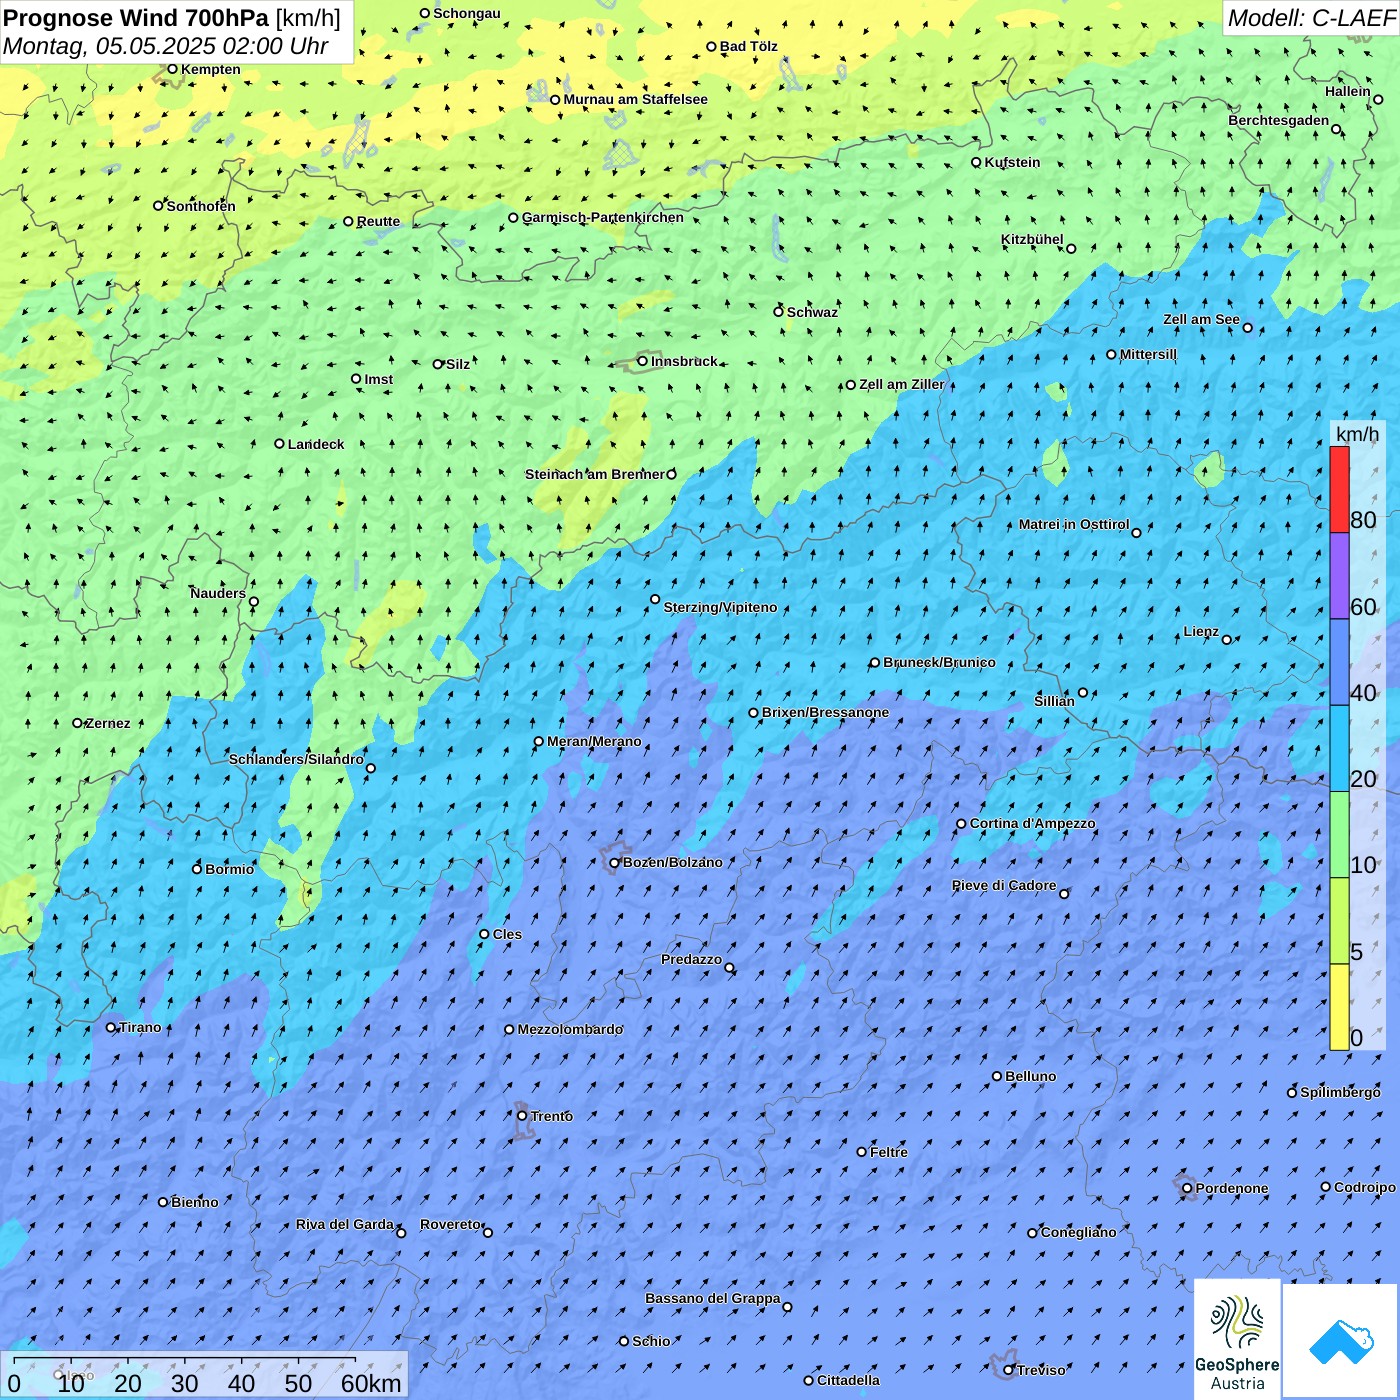Screen dimensions: 1400x1400
Task: Click the yellow 0 km/h legend color
Action: [x=1339, y=1007]
